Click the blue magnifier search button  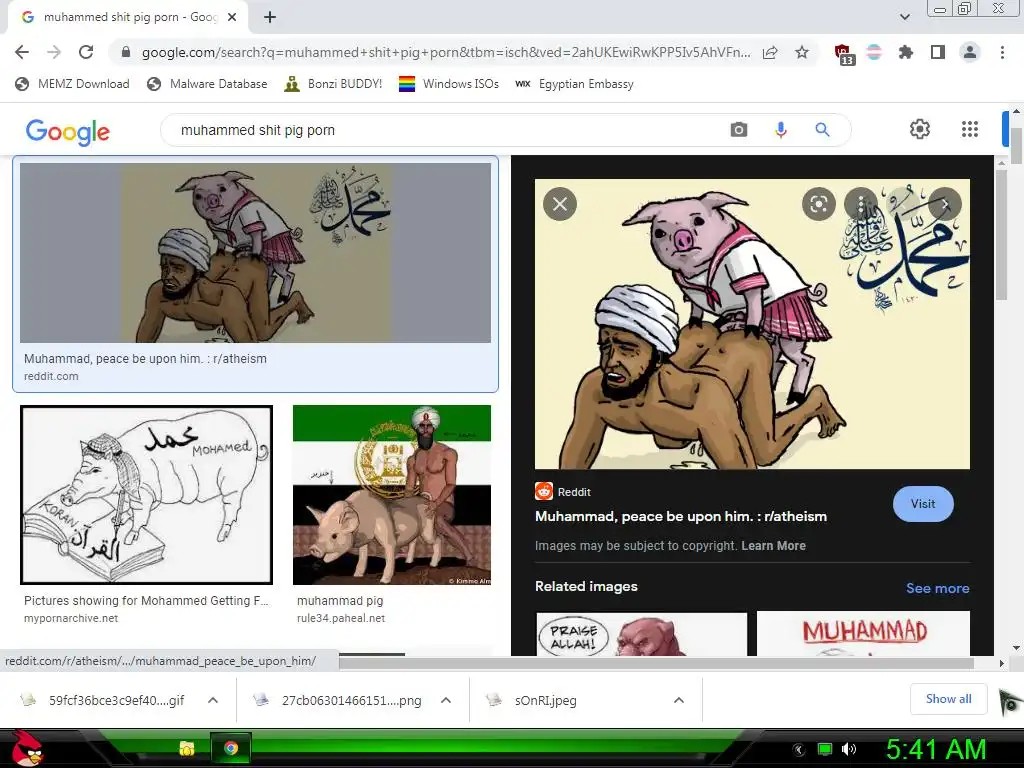[x=822, y=130]
